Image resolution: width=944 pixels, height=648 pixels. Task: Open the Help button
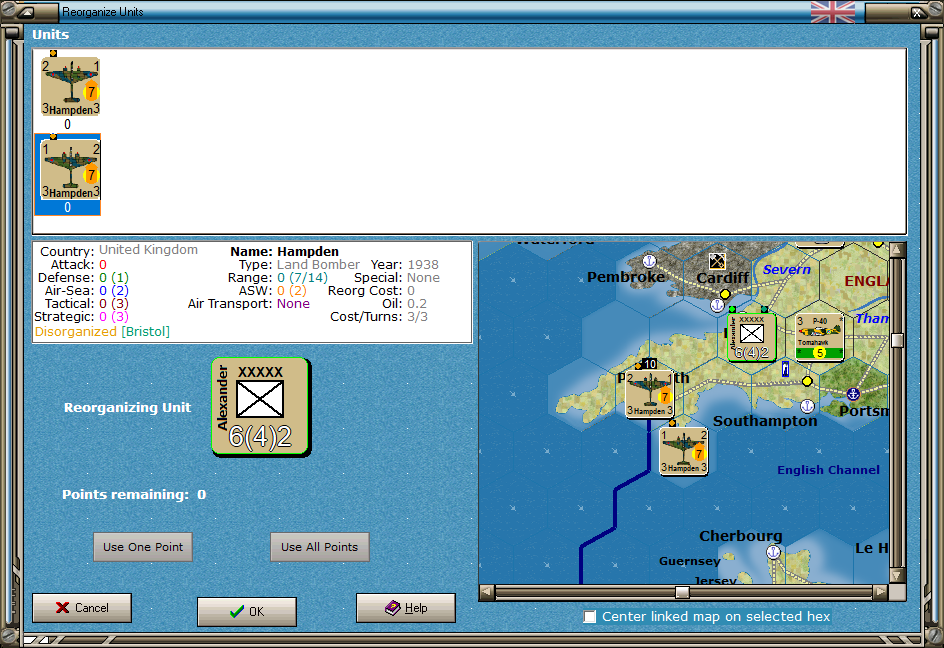(x=406, y=608)
